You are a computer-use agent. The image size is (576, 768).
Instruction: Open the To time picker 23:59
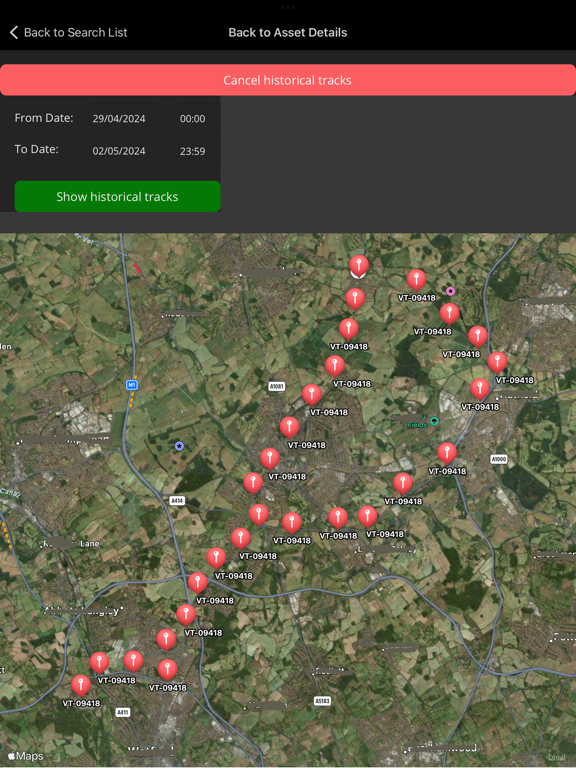[x=192, y=151]
